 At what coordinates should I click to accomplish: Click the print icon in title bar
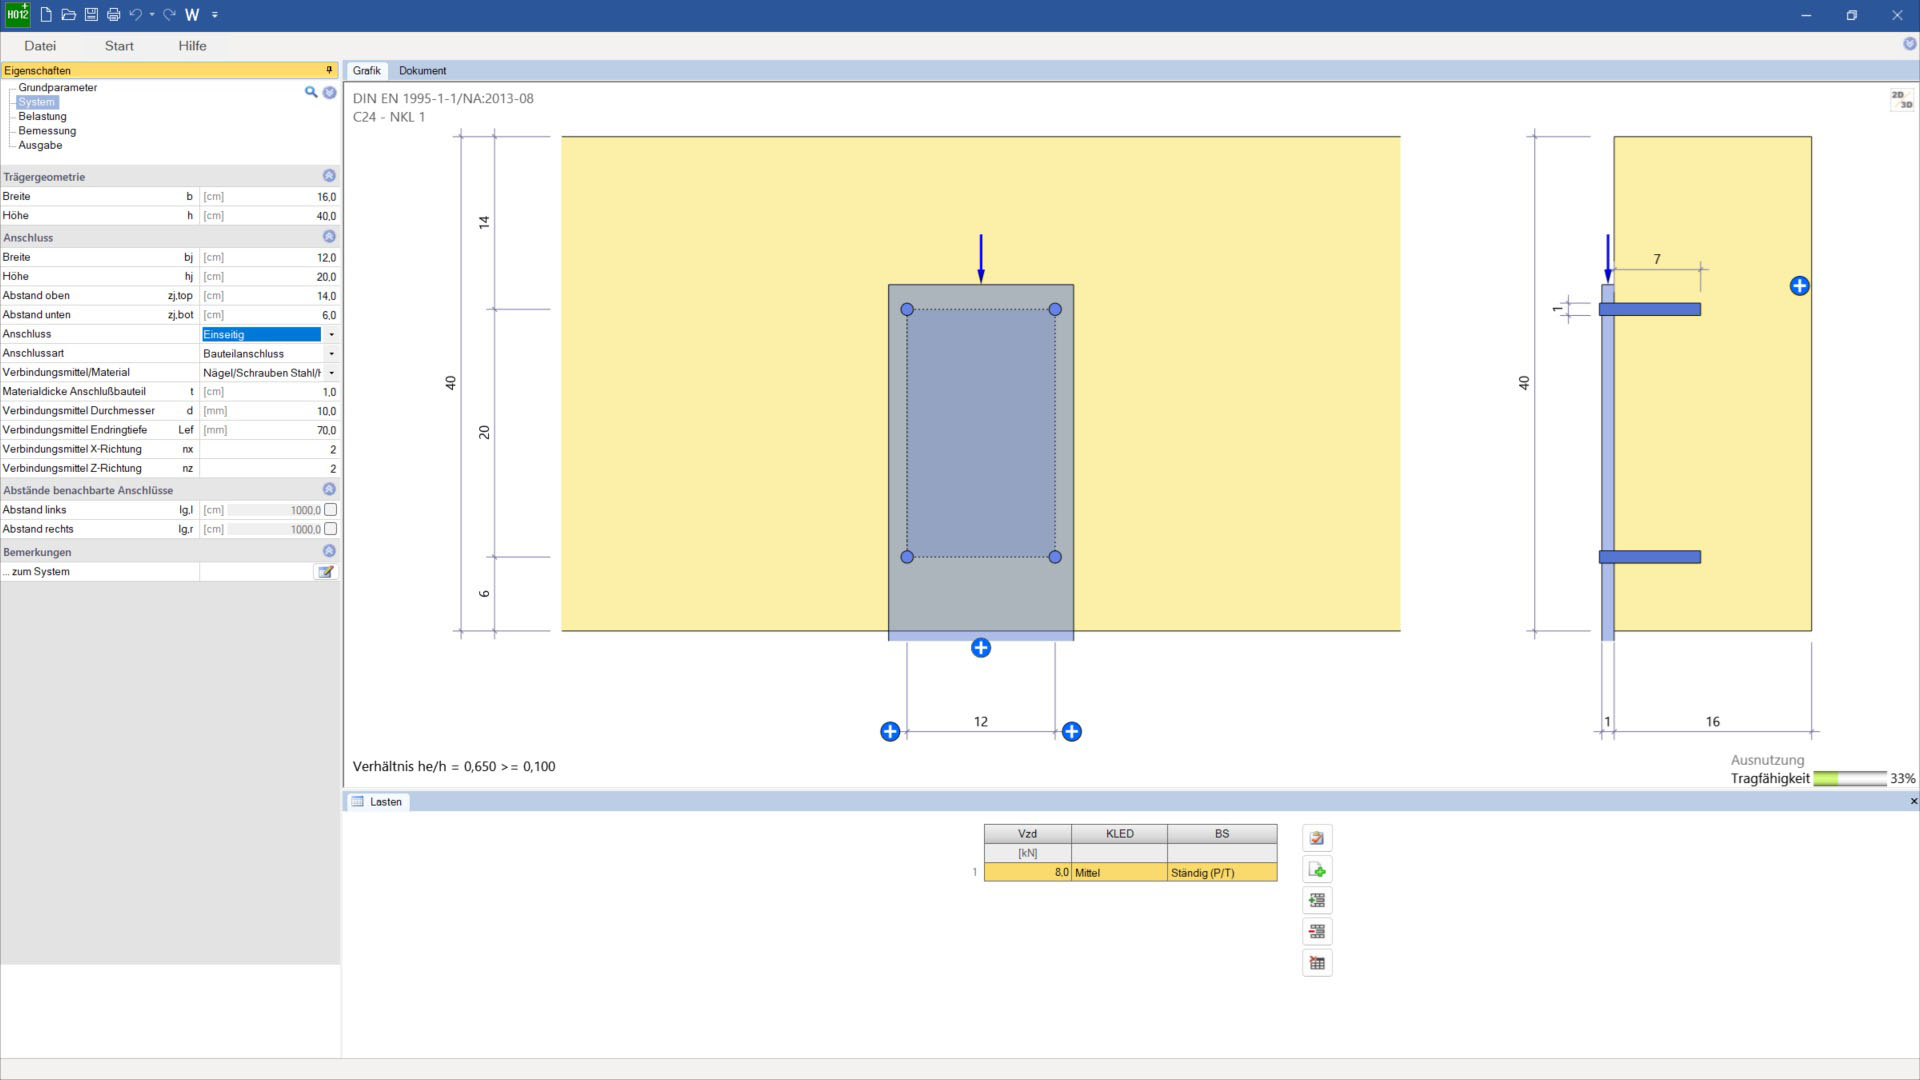(113, 15)
